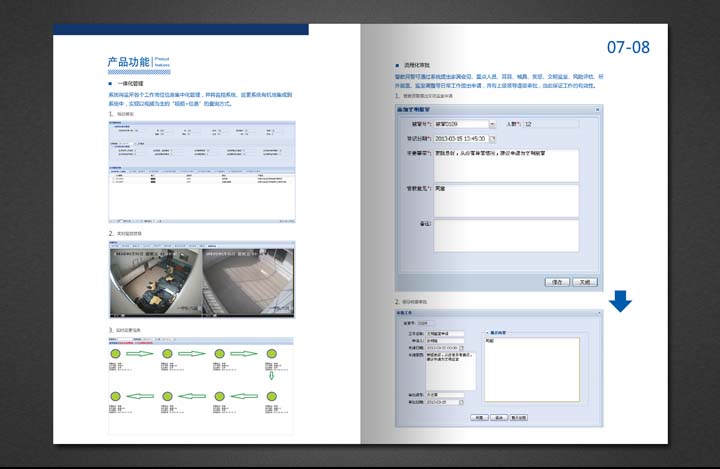720x469 pixels.
Task: Close the upper form dialog with X
Action: [x=597, y=108]
